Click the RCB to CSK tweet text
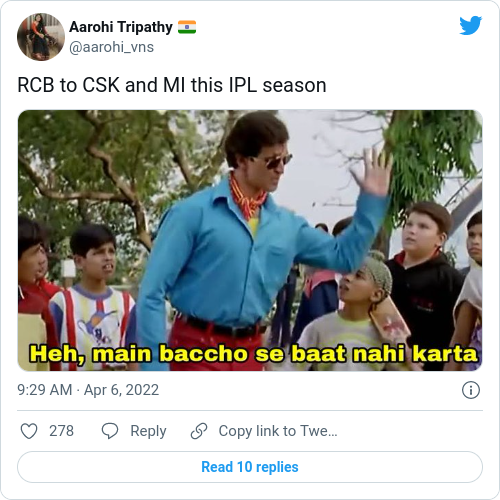 [172, 85]
